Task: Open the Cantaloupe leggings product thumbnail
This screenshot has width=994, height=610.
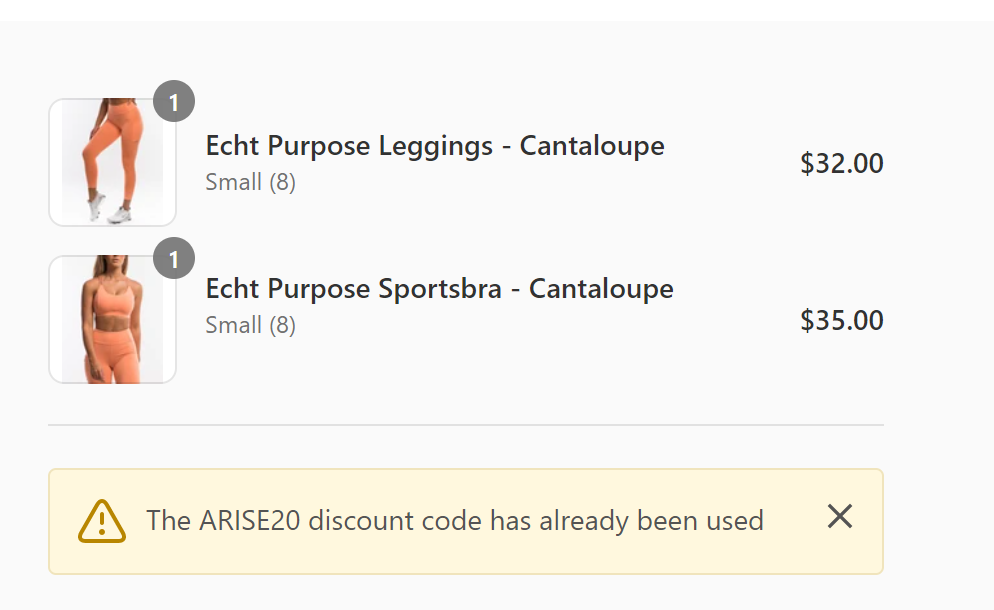Action: (x=112, y=162)
